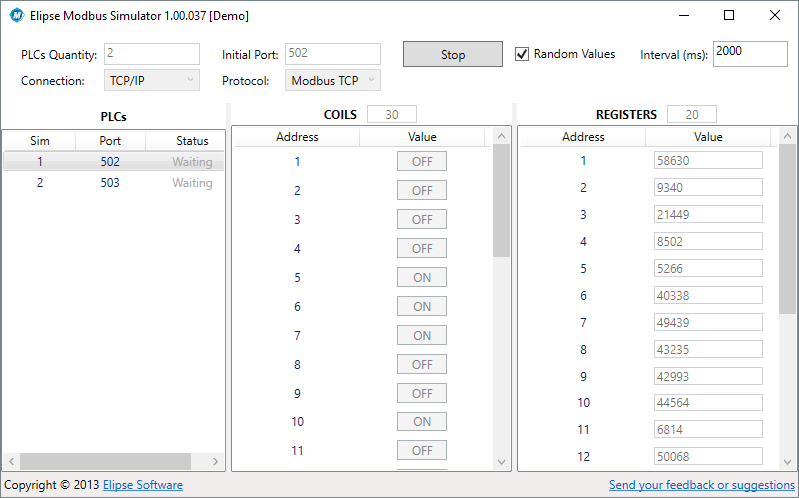
Task: Maximize the Modbus Simulator window
Action: 728,16
